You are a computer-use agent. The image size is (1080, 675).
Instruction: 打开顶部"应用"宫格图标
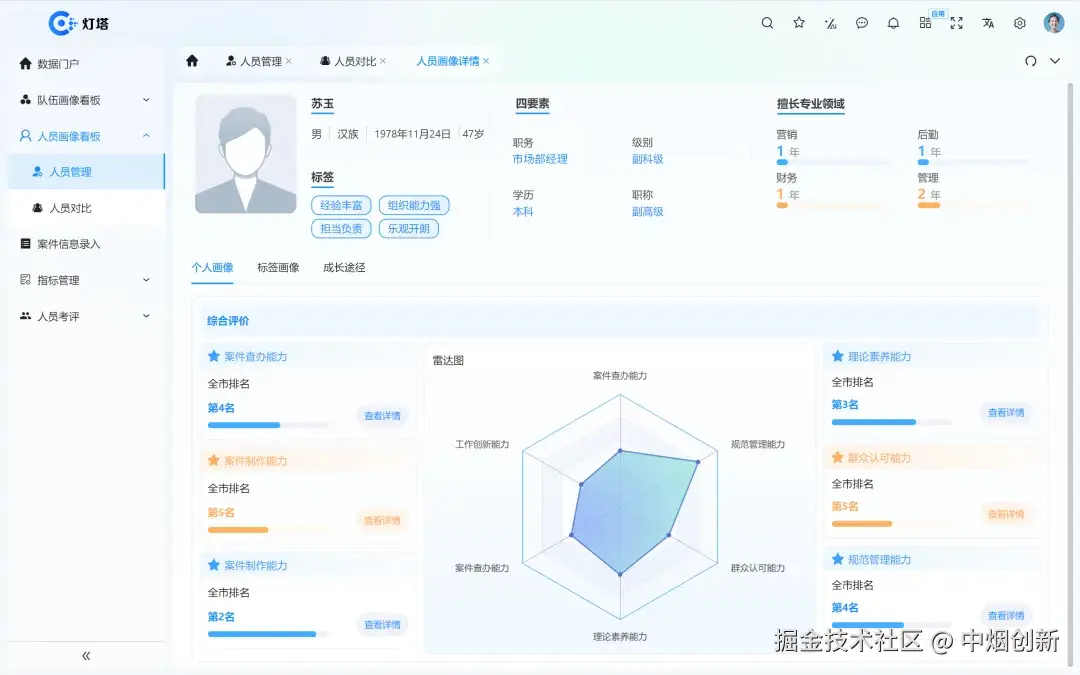(925, 22)
